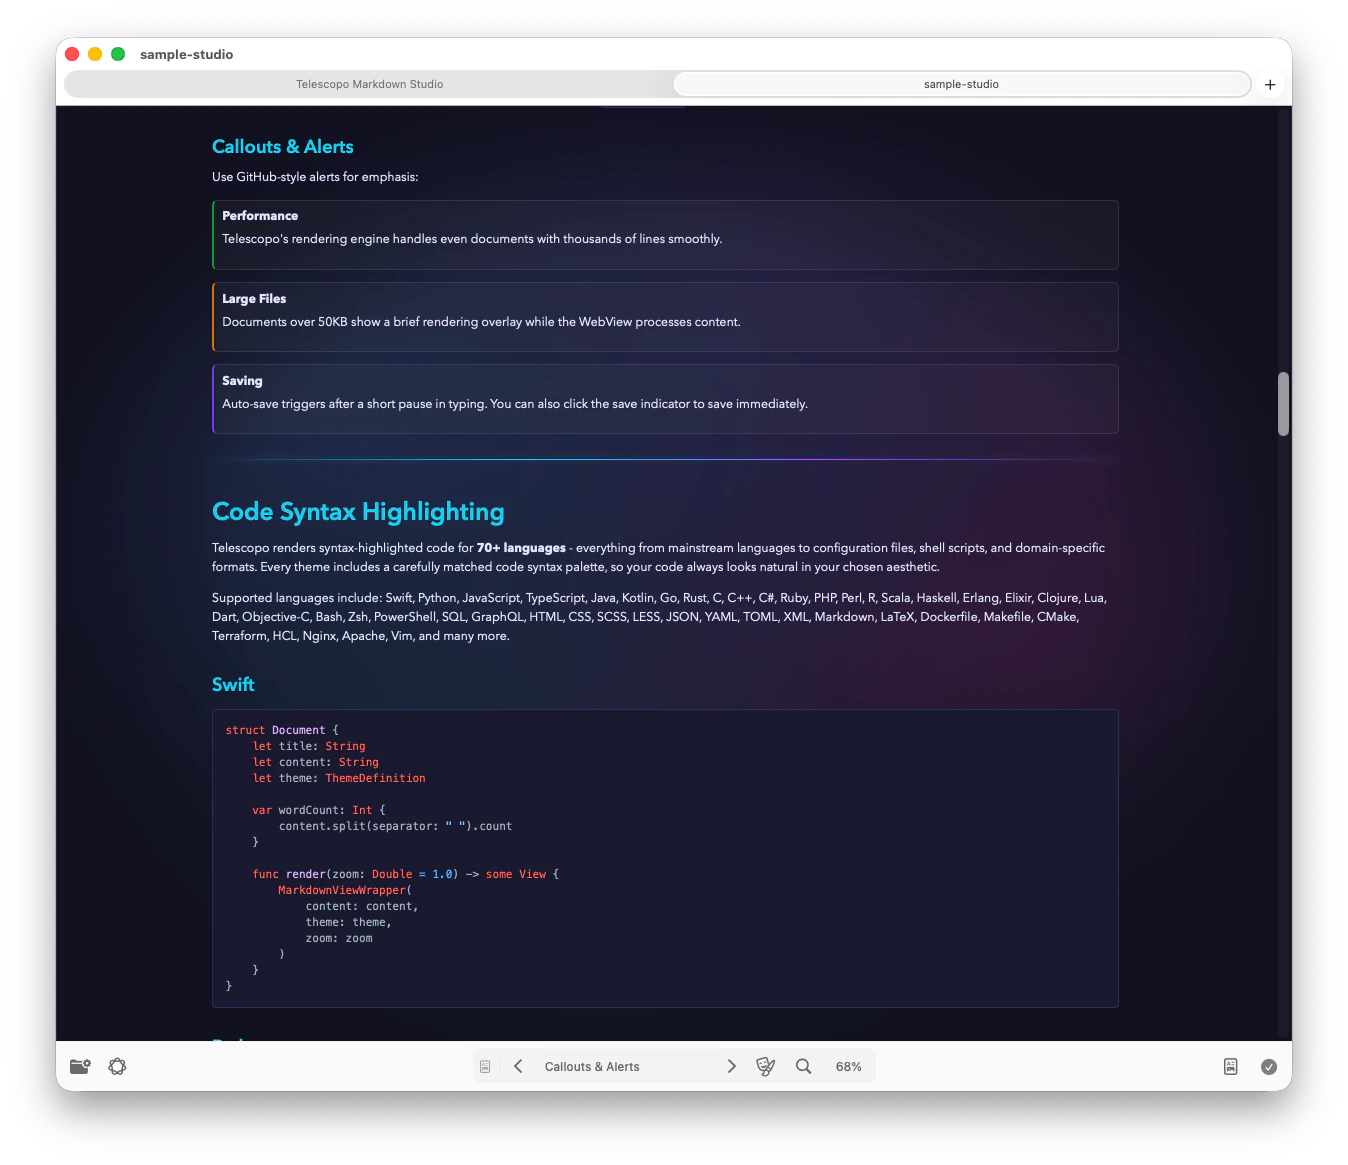
Task: Click the bold '70+ languages' text
Action: tap(521, 548)
